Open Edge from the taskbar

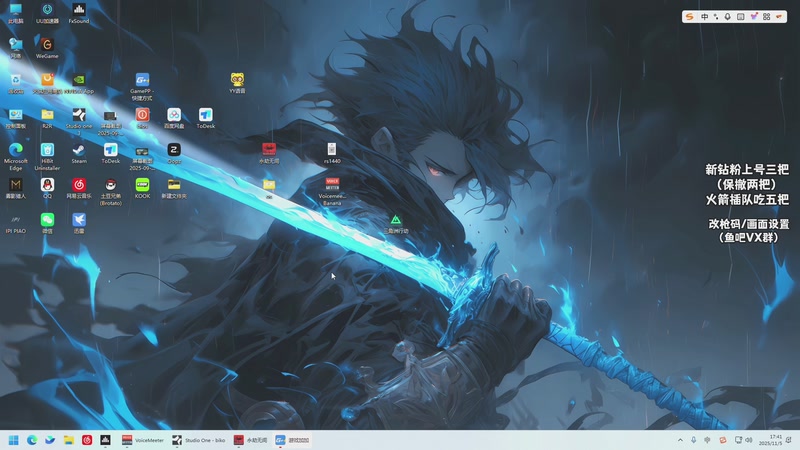tap(32, 440)
